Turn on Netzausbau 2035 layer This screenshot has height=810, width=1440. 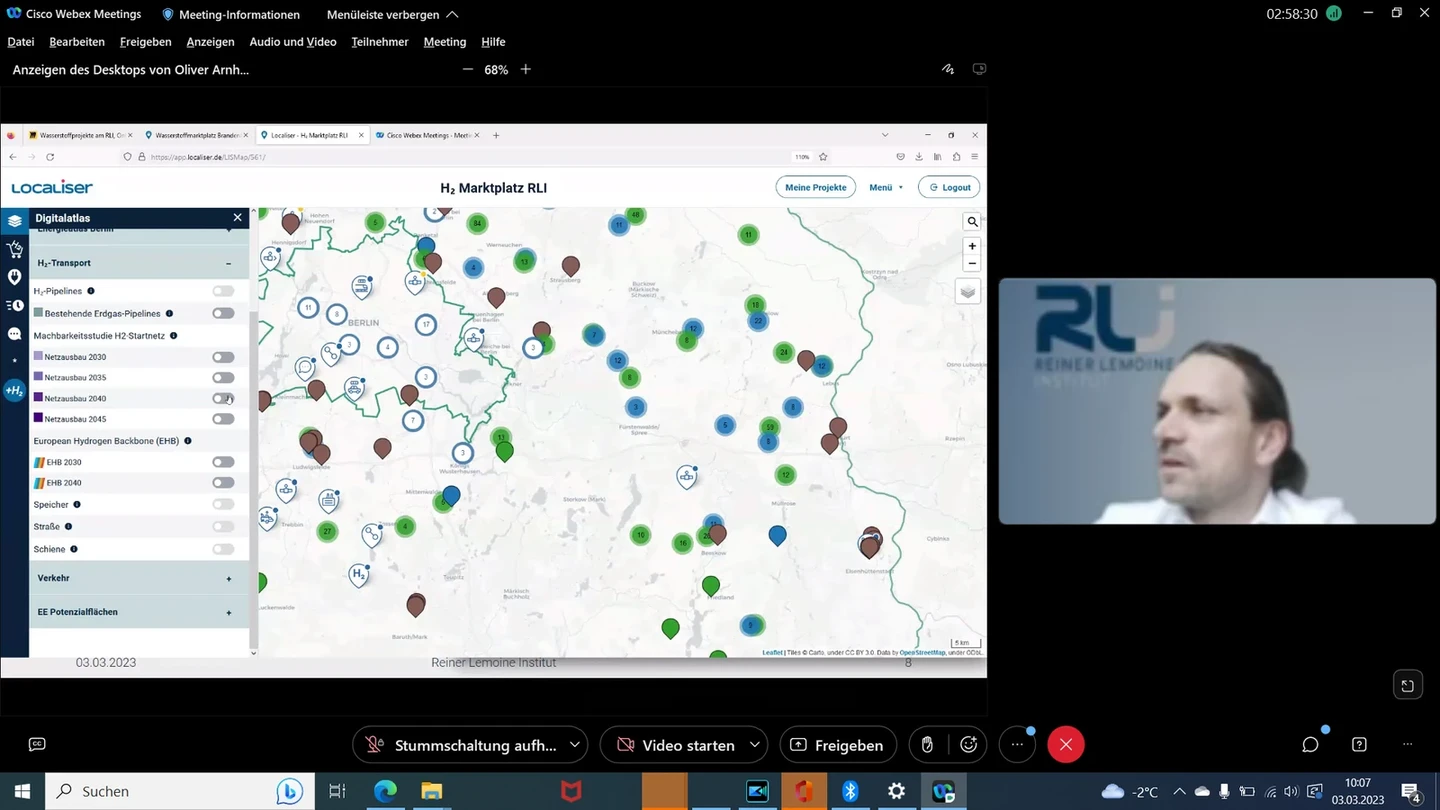pos(223,378)
